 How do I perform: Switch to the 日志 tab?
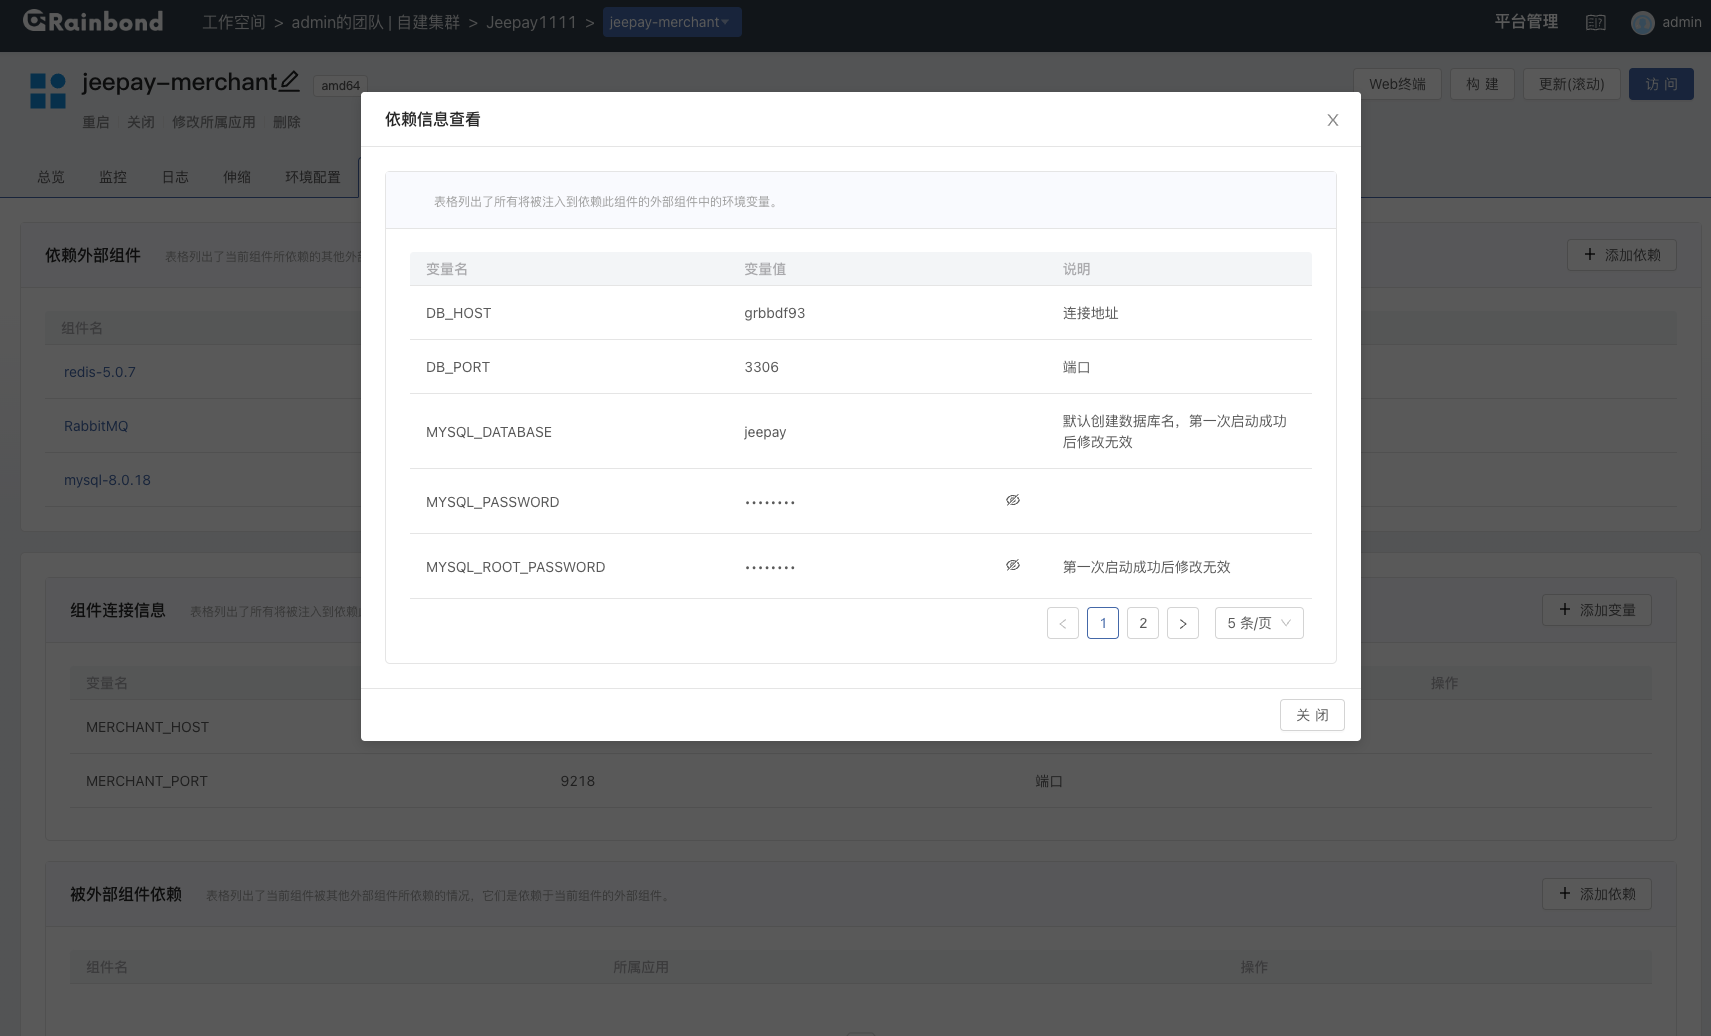[175, 177]
